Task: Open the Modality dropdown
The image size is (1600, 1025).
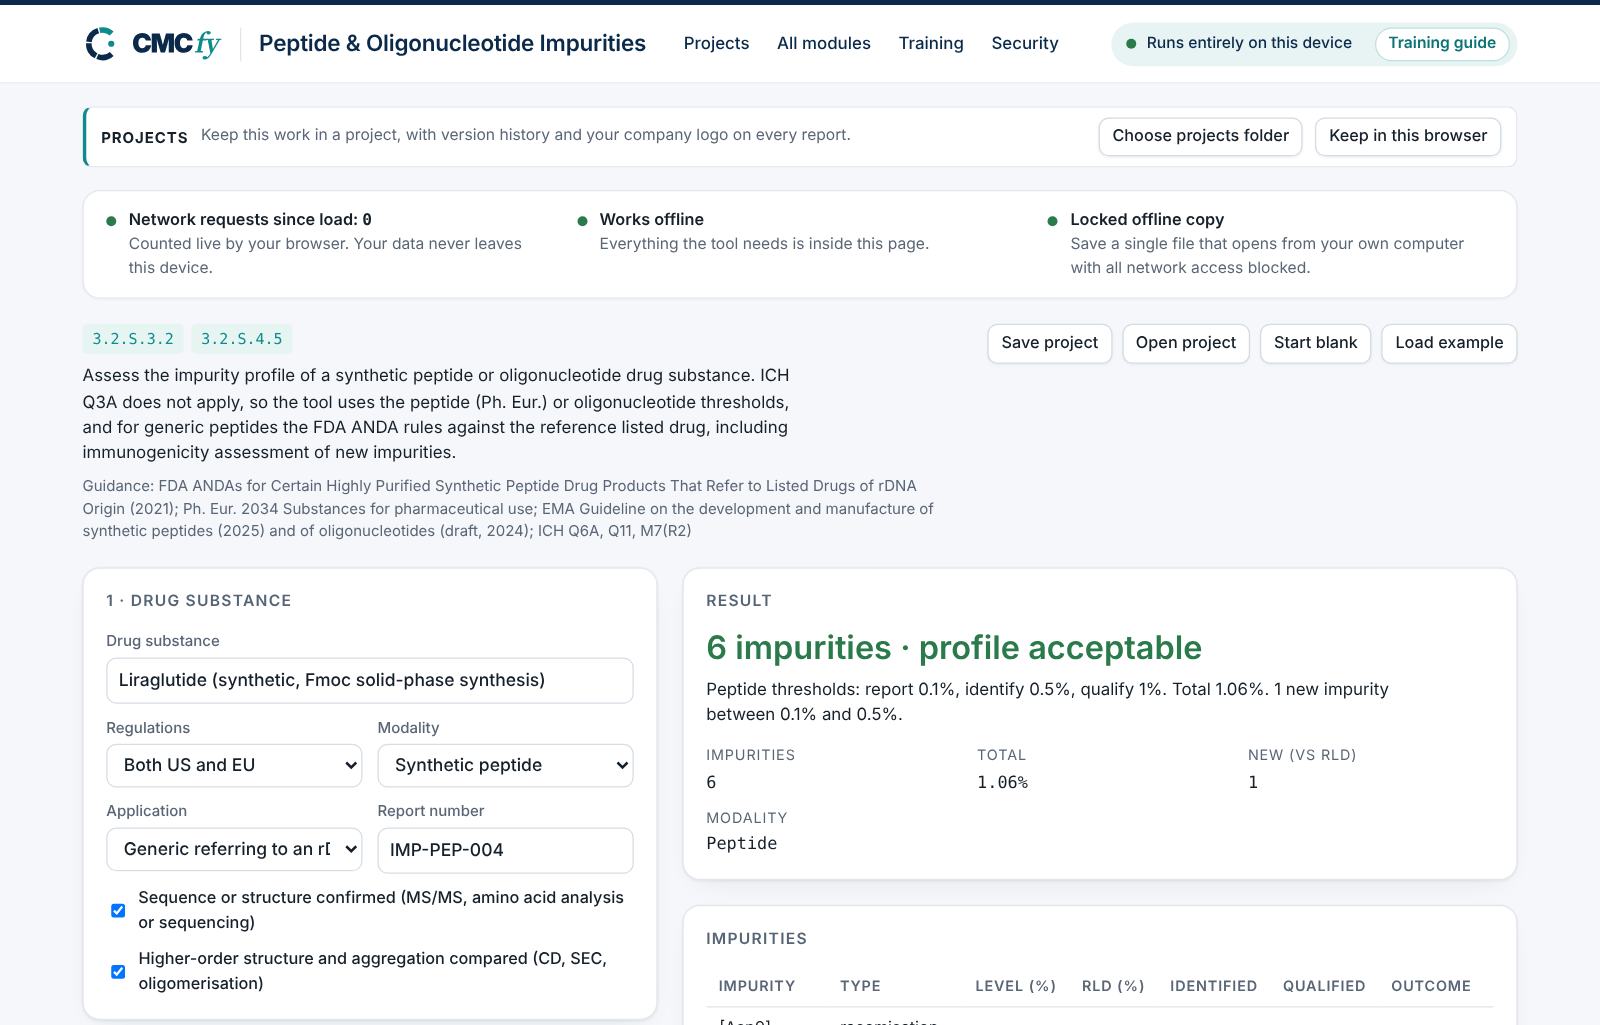Action: 505,765
